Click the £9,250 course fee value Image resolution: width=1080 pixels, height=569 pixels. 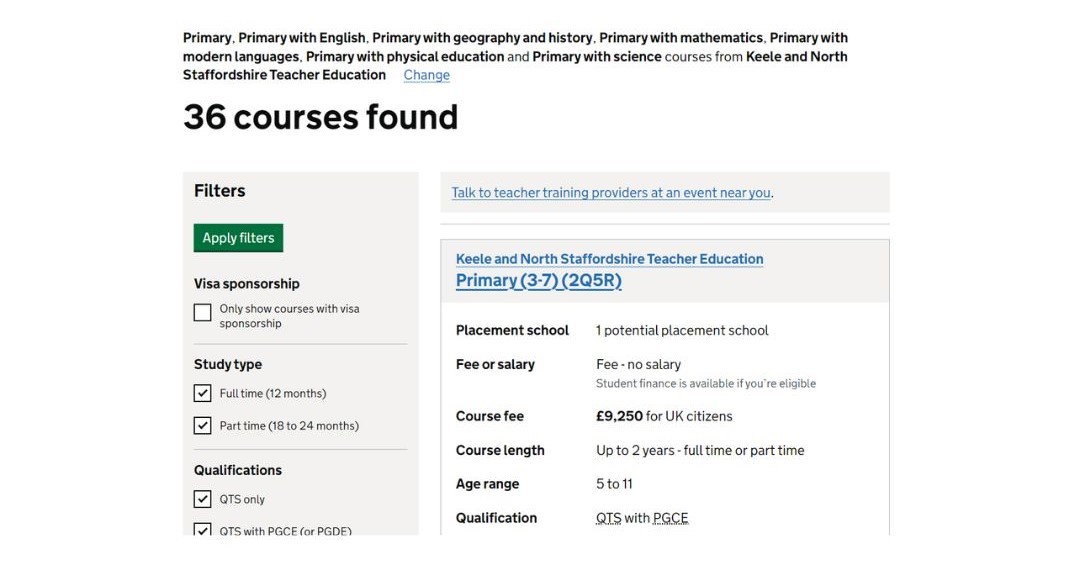(x=619, y=416)
